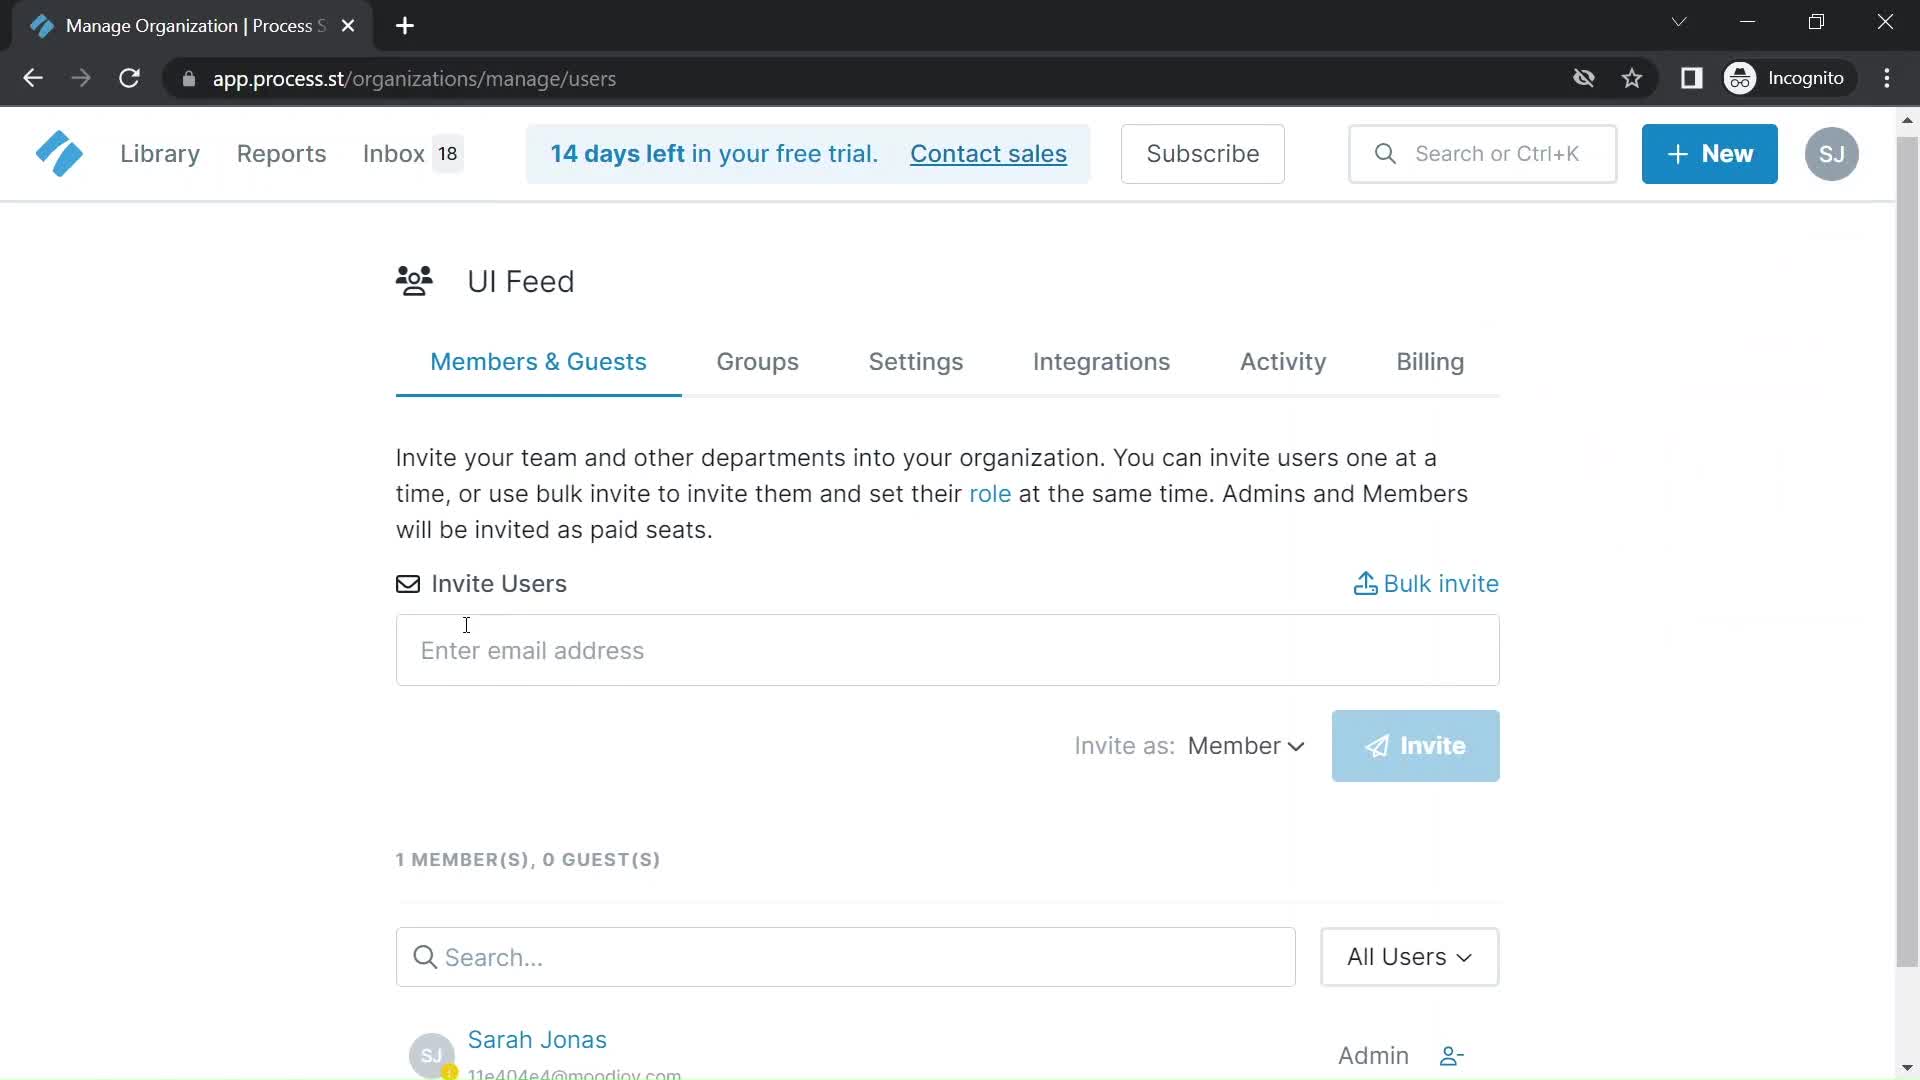The width and height of the screenshot is (1920, 1080).
Task: Click the Process Street logo icon
Action: click(58, 153)
